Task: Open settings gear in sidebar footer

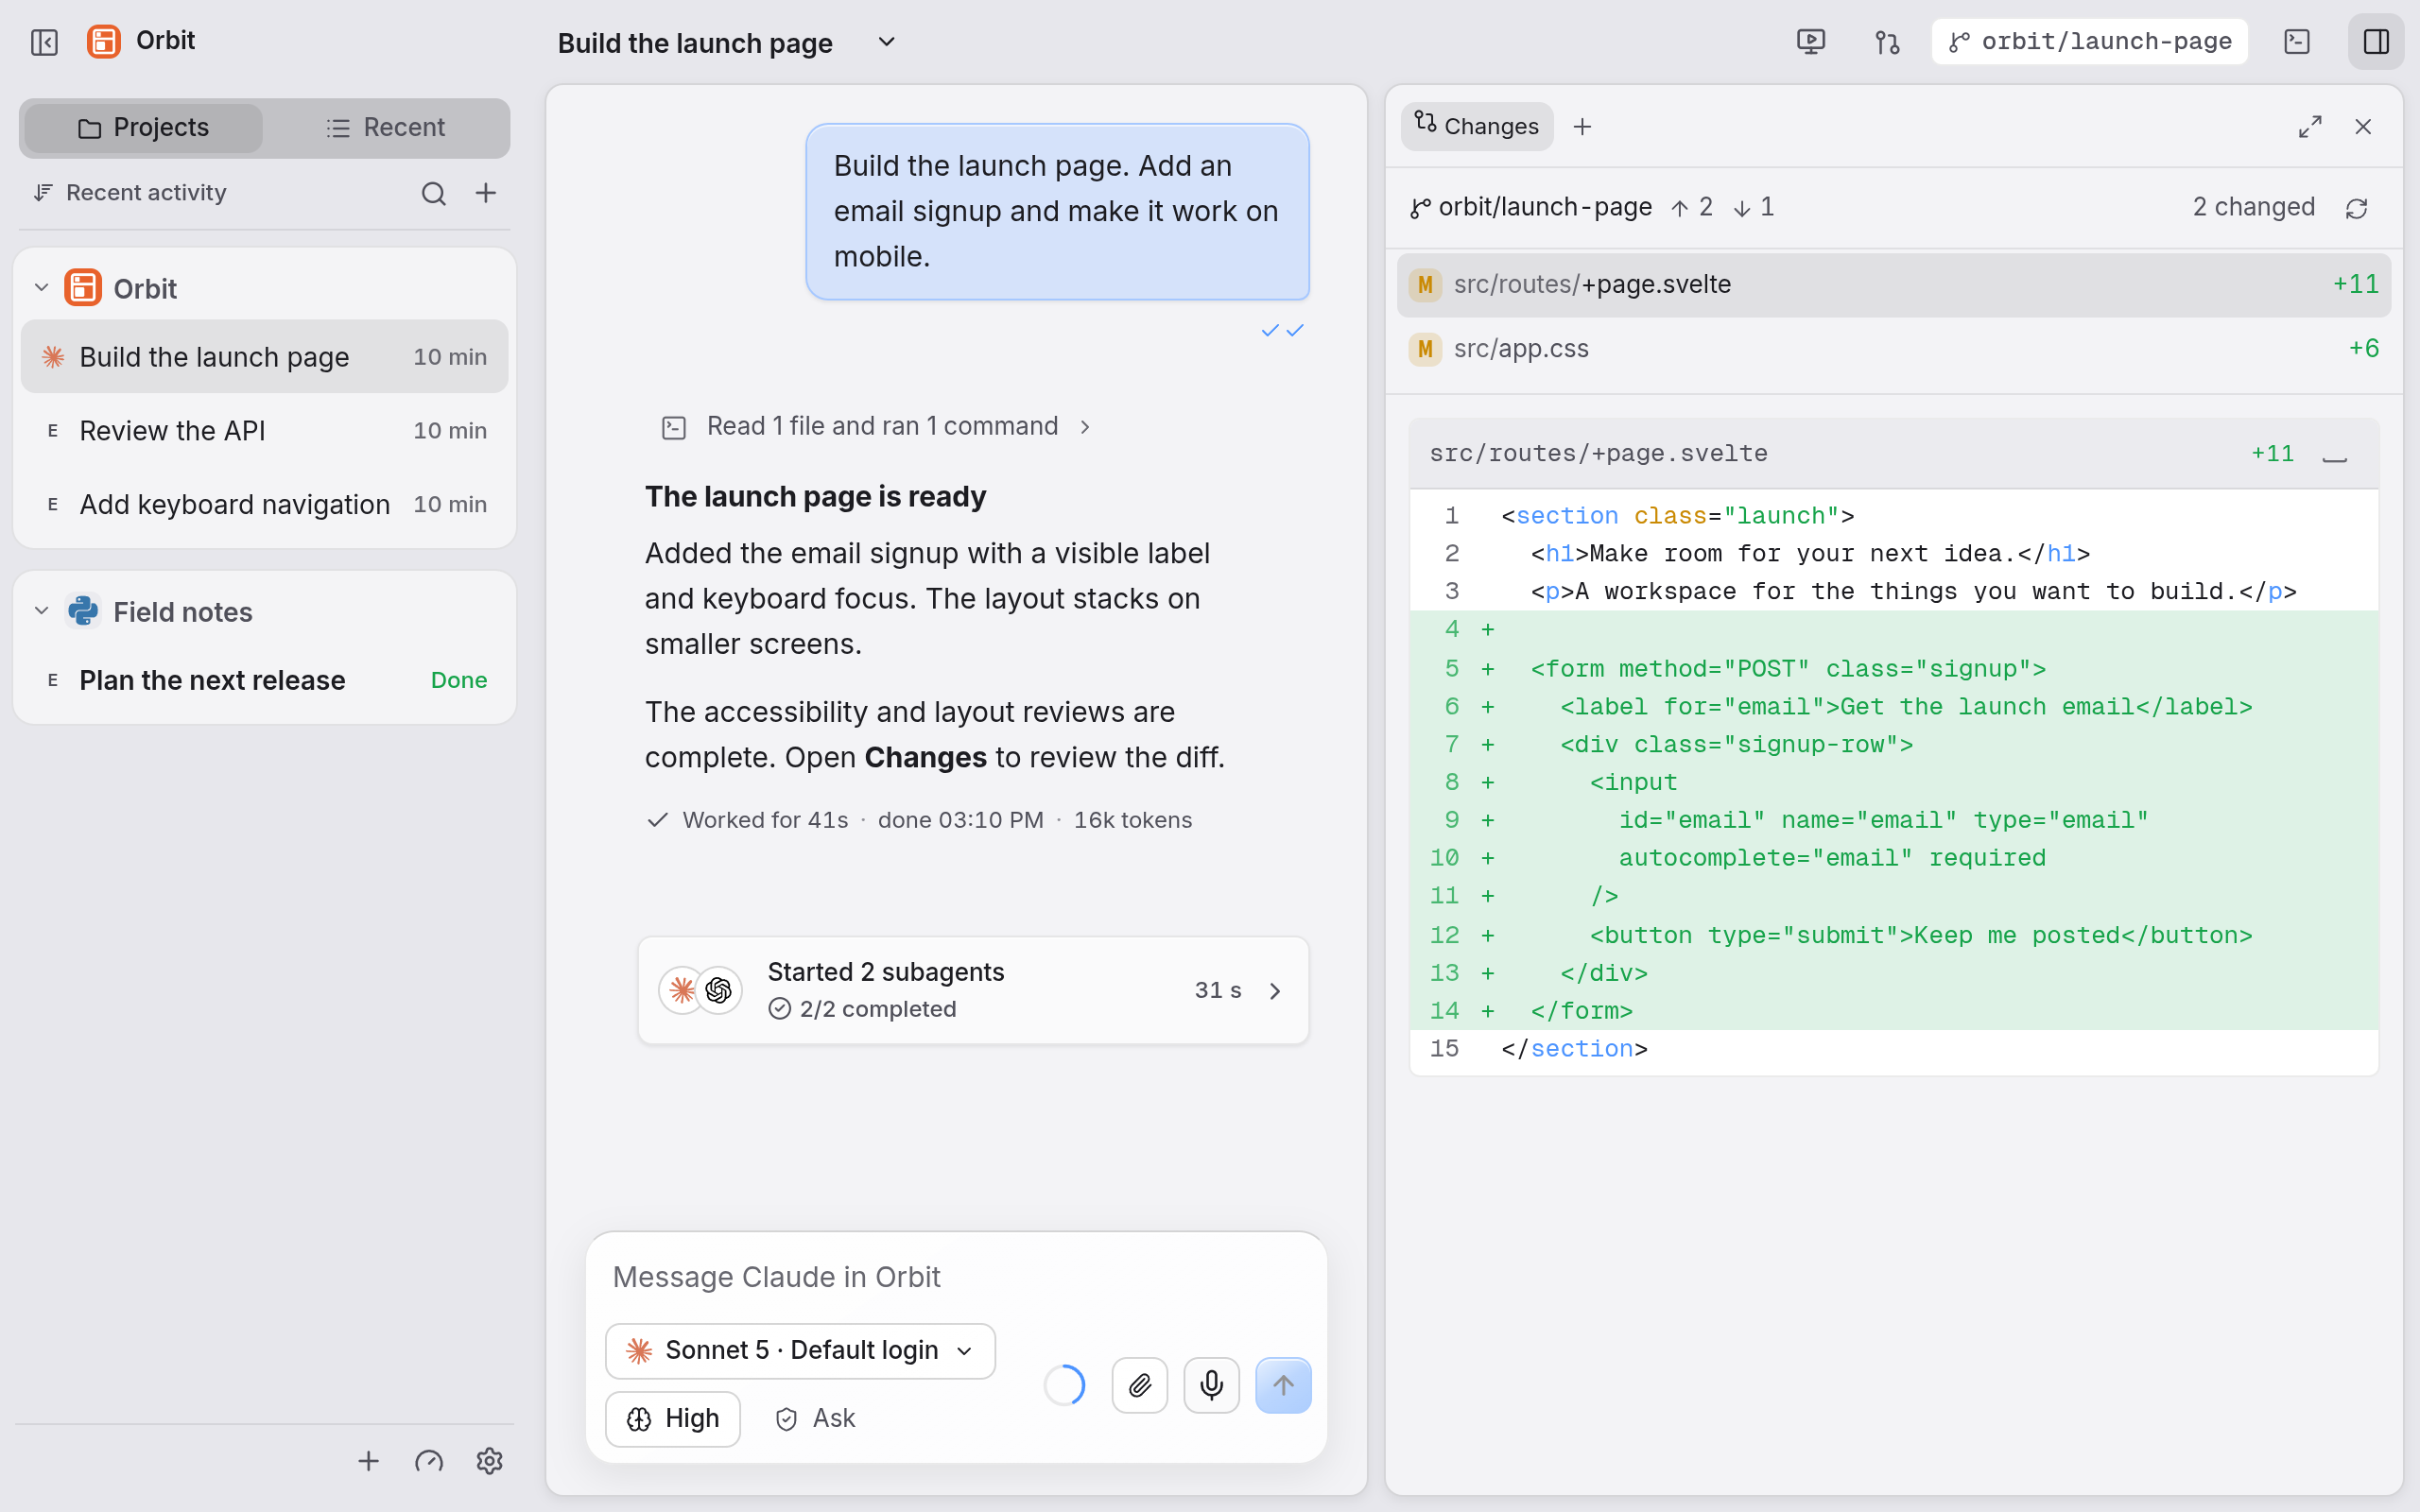Action: [x=489, y=1461]
